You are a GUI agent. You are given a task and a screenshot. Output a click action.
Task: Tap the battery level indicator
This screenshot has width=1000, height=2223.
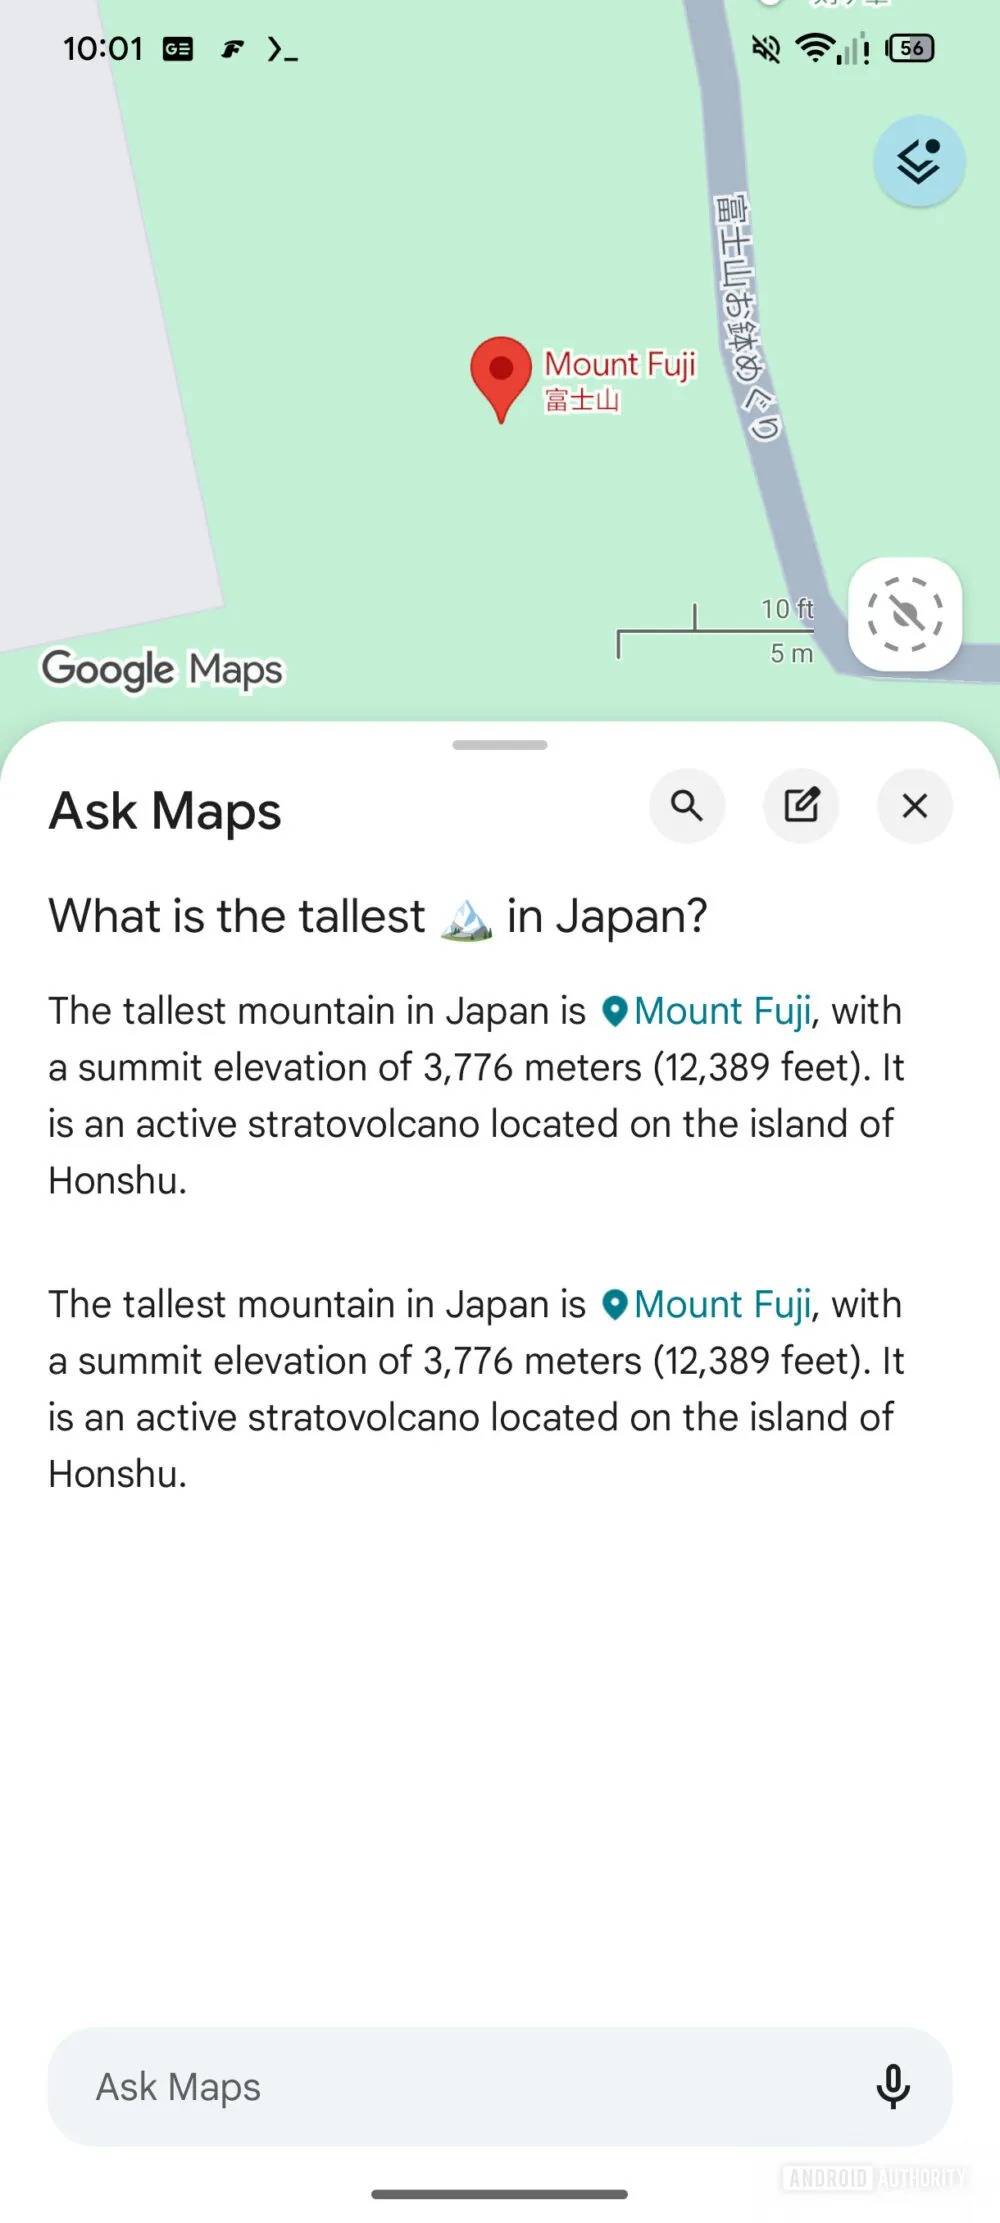(x=910, y=48)
